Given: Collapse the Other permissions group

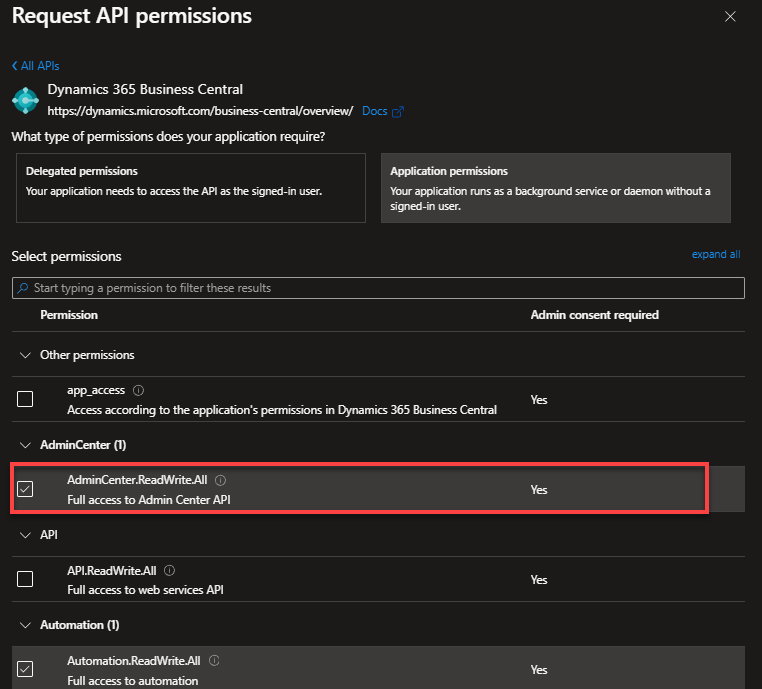Looking at the screenshot, I should 25,355.
